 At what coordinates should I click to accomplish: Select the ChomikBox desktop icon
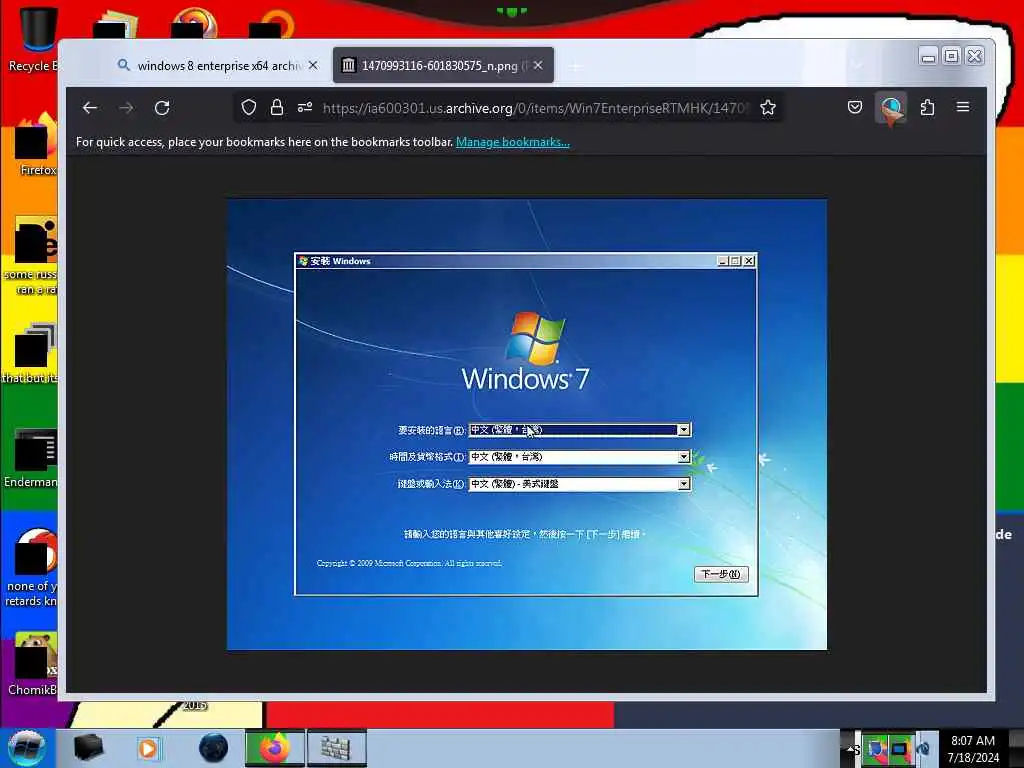31,663
